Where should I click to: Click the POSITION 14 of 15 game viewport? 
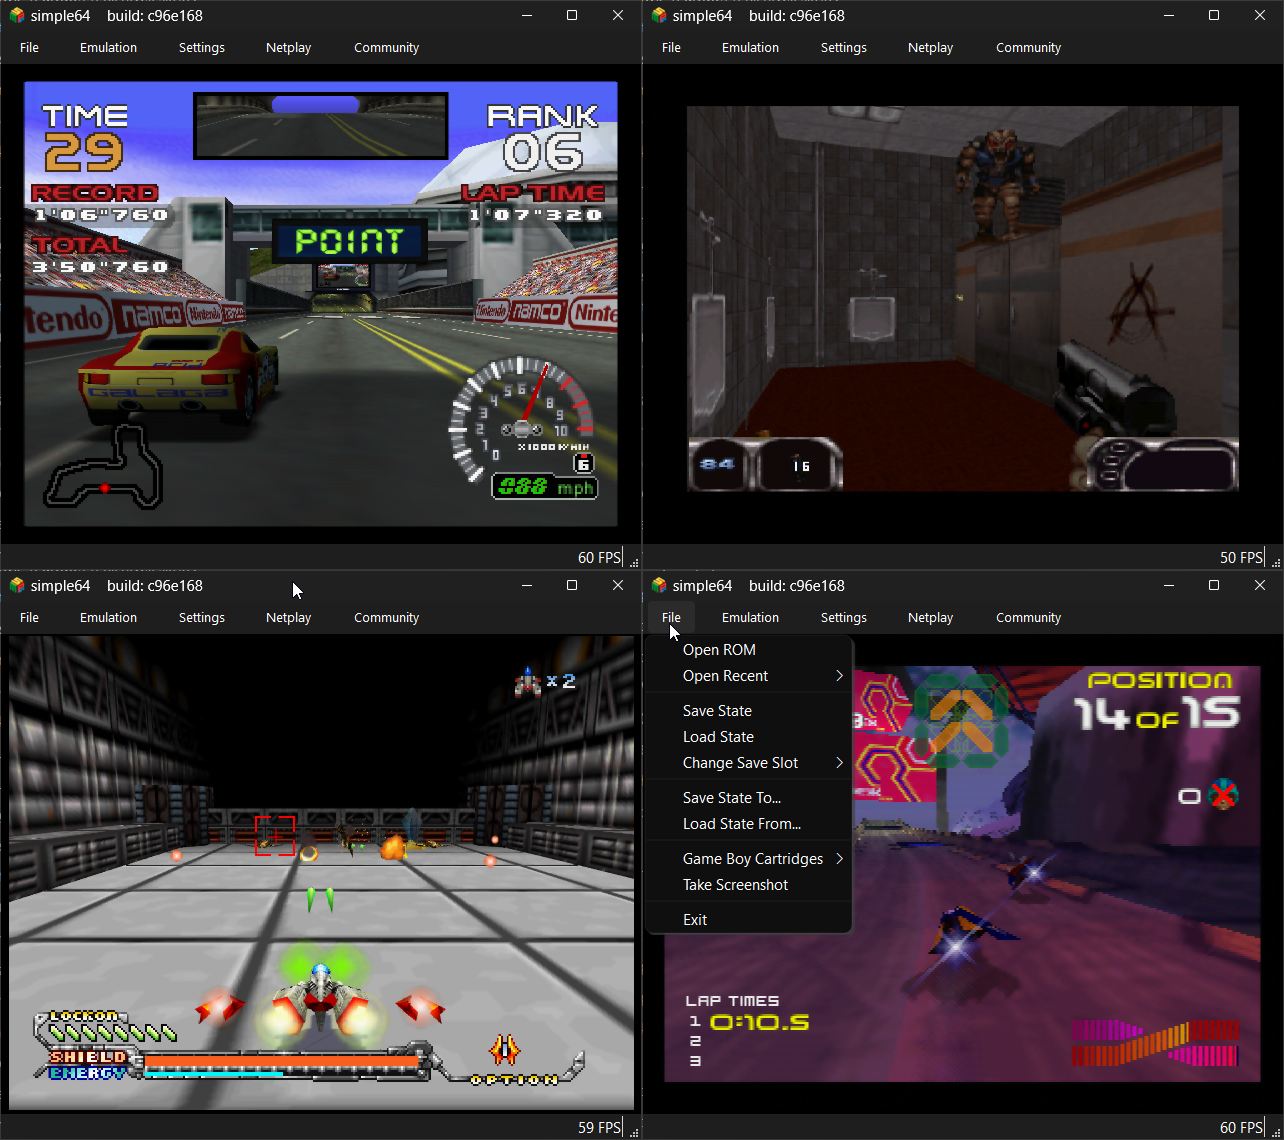pyautogui.click(x=1050, y=980)
